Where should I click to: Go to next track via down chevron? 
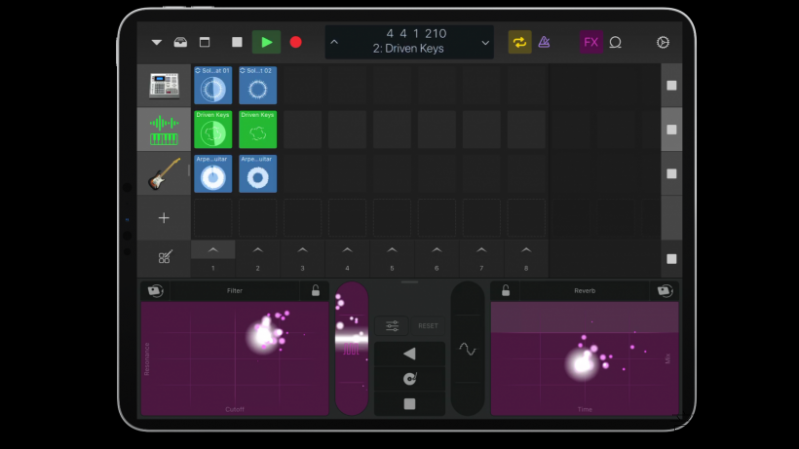[485, 43]
